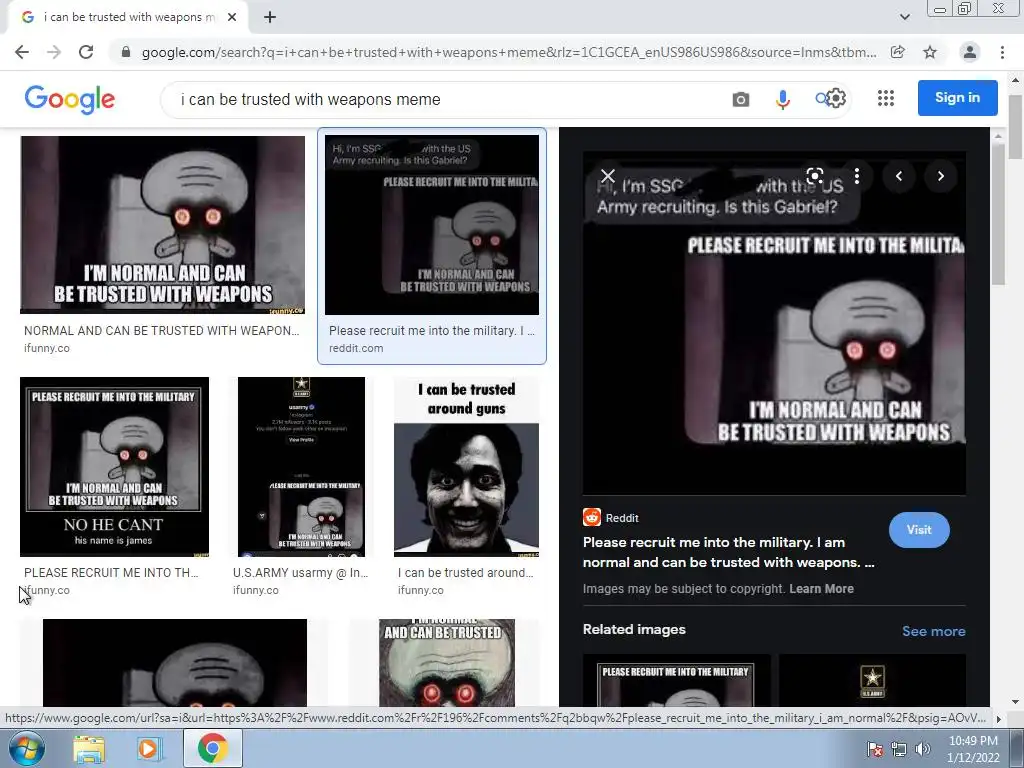
Task: Go back to the previous page
Action: (22, 52)
